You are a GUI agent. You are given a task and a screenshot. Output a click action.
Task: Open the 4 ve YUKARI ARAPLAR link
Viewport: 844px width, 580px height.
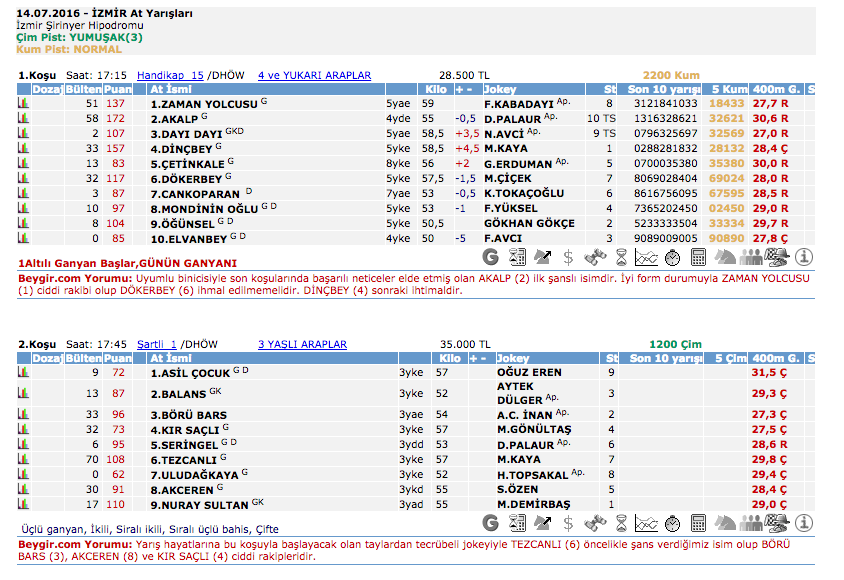[x=314, y=75]
